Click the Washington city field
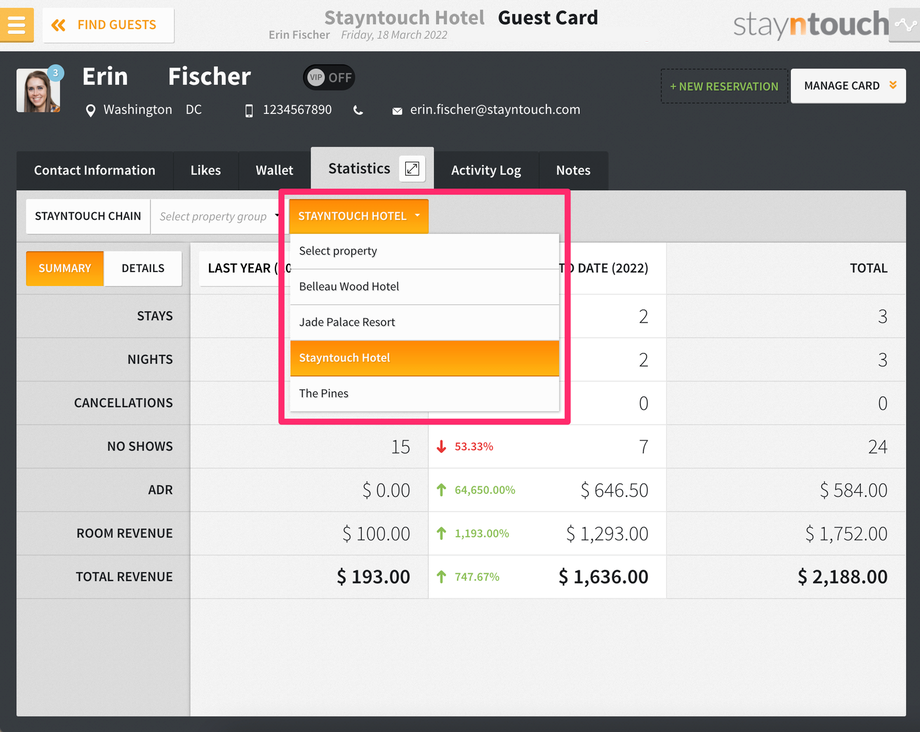The height and width of the screenshot is (732, 920). 138,110
